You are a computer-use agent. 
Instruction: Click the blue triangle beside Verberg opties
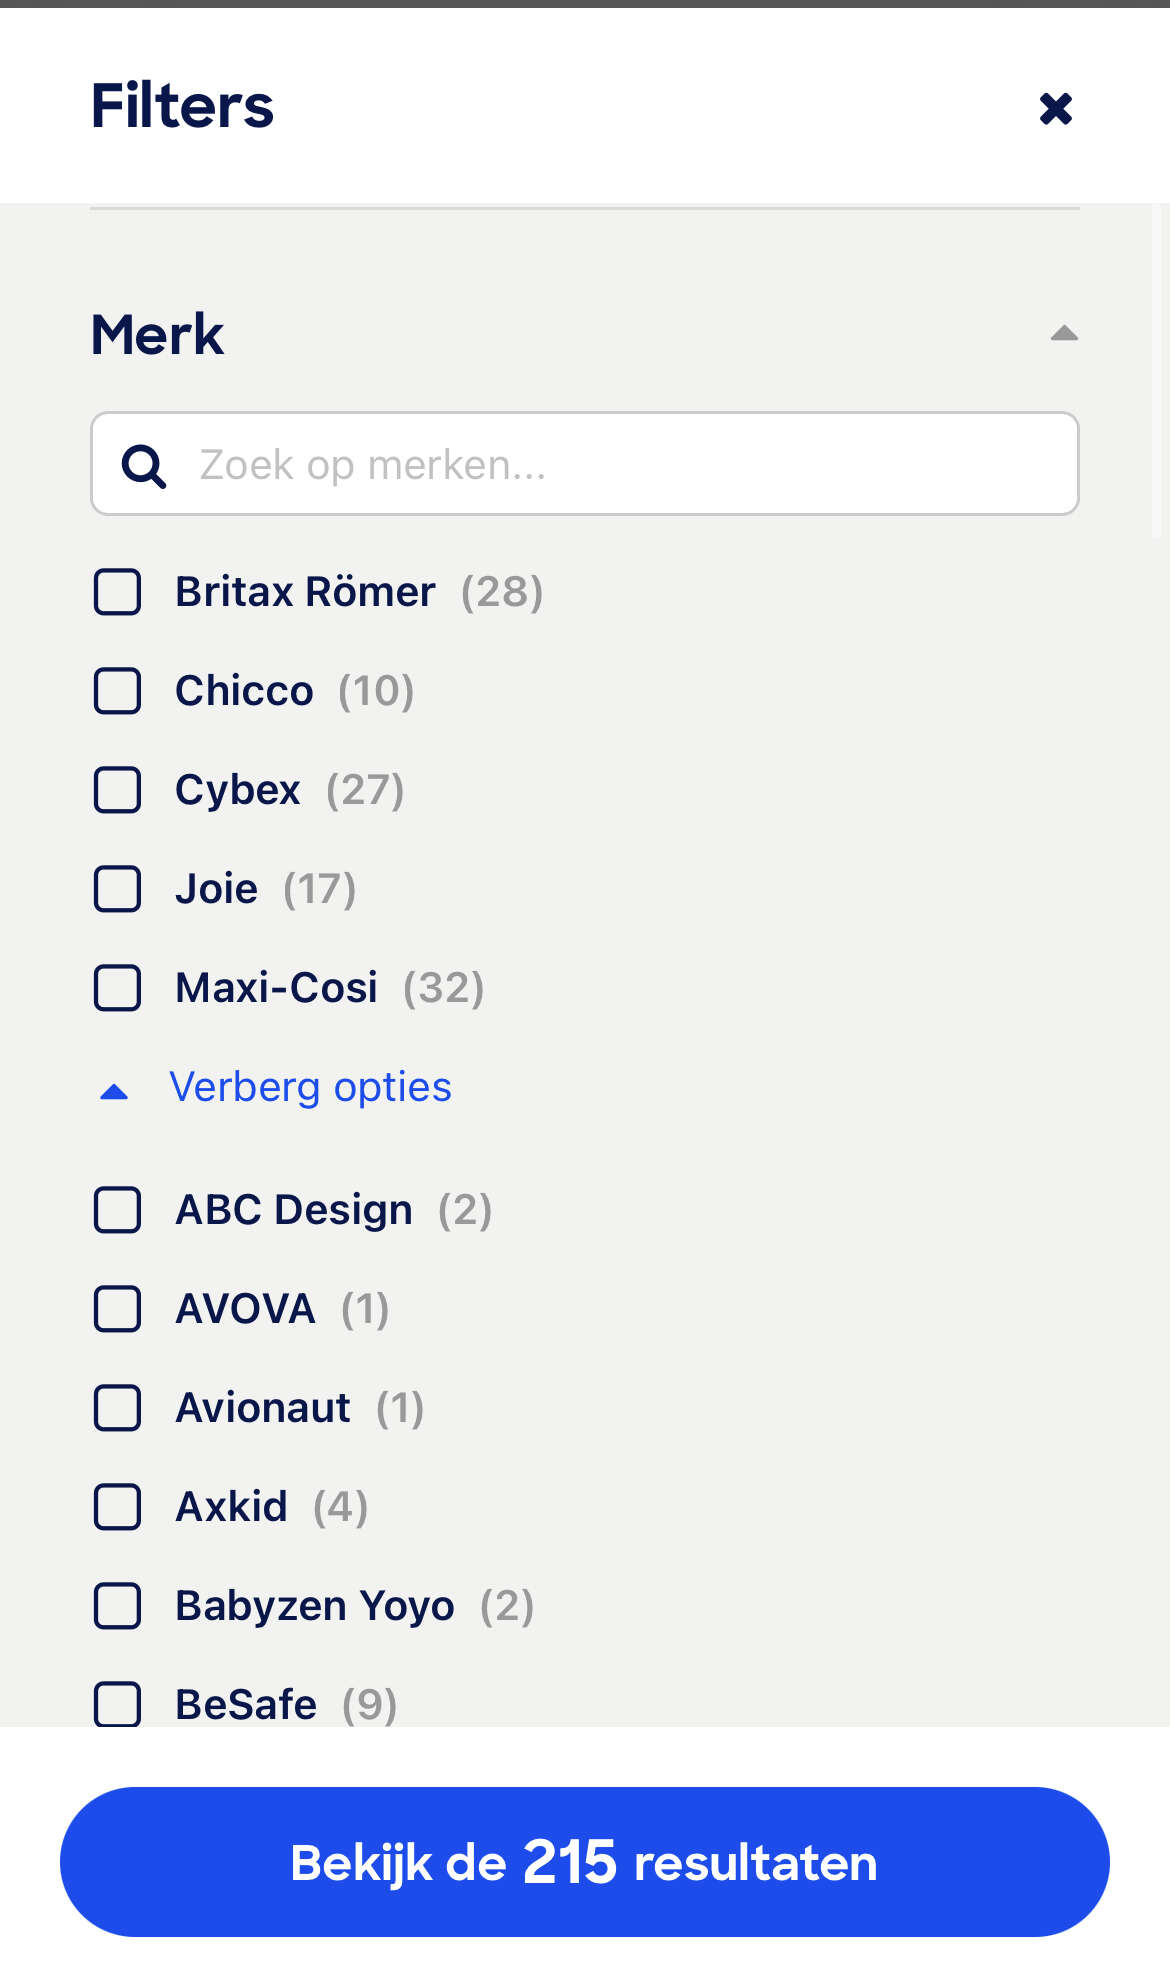pos(115,1091)
